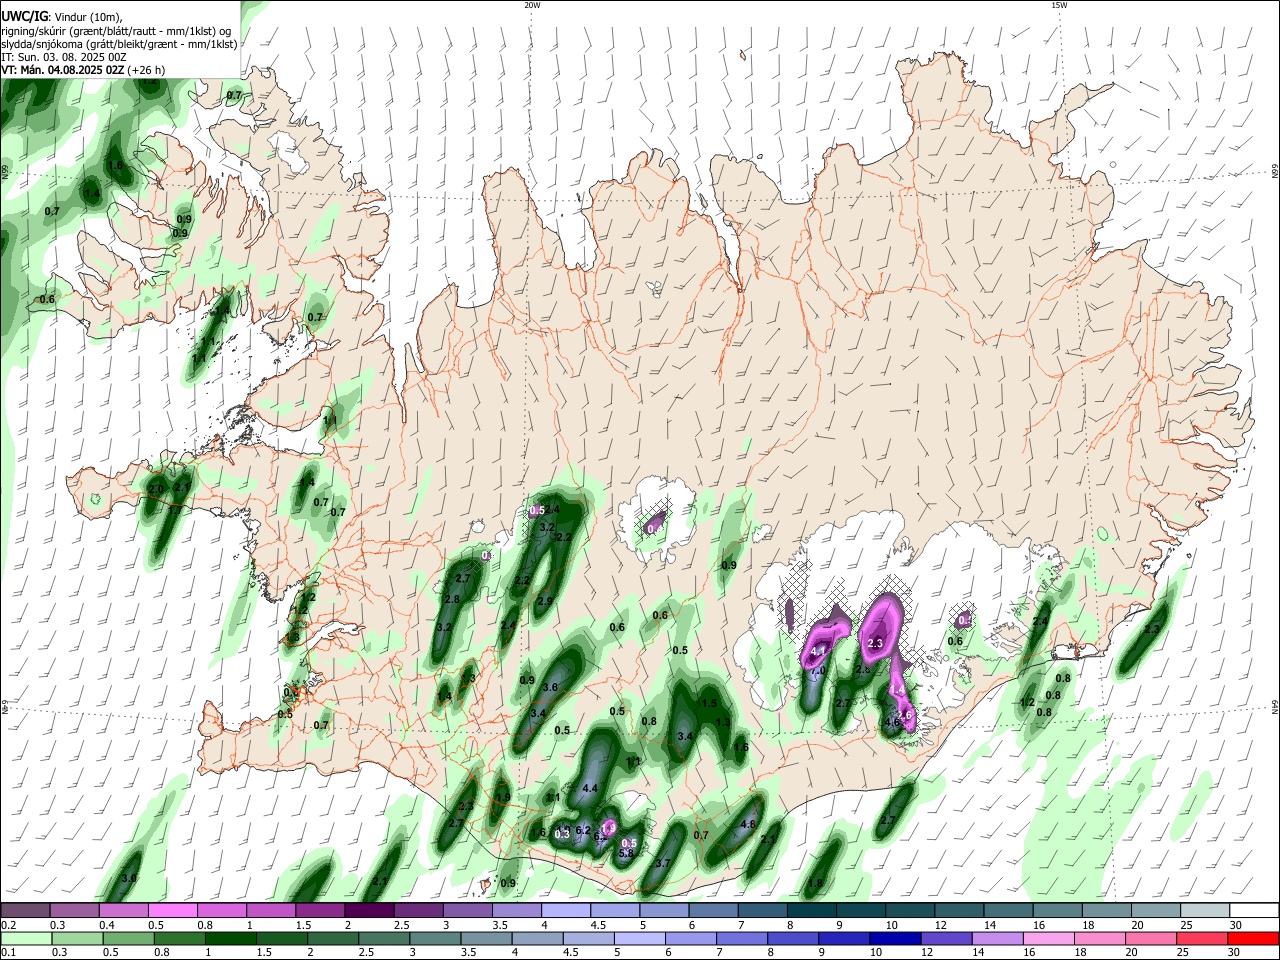Click the '4.4' precipitation value

point(589,789)
